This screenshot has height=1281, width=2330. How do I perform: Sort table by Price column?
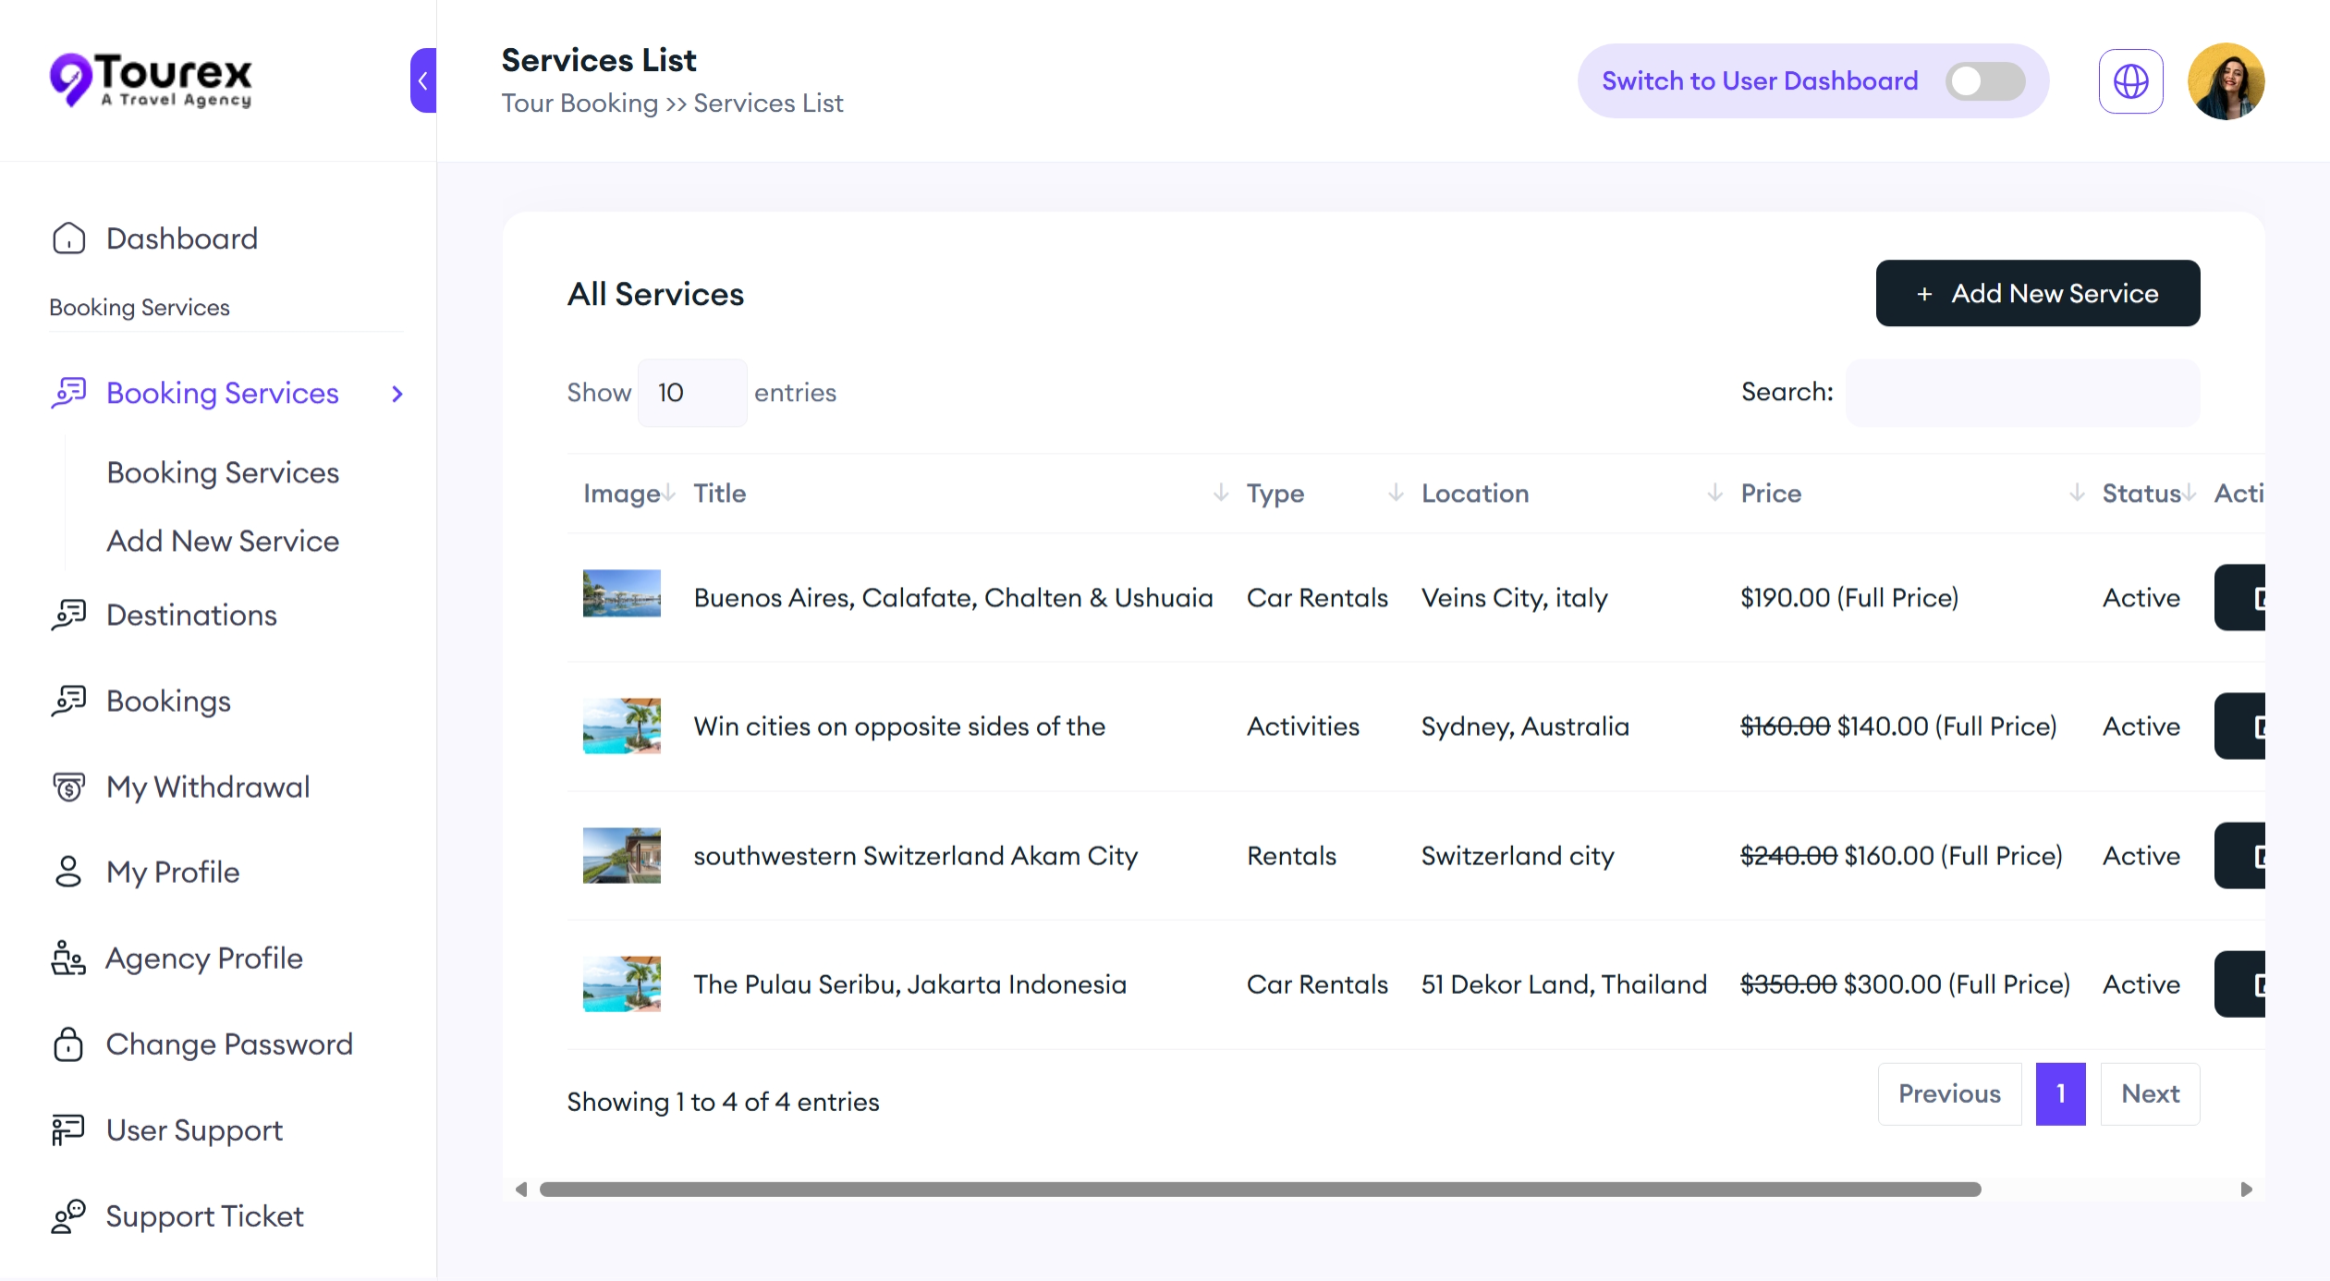pos(1771,493)
